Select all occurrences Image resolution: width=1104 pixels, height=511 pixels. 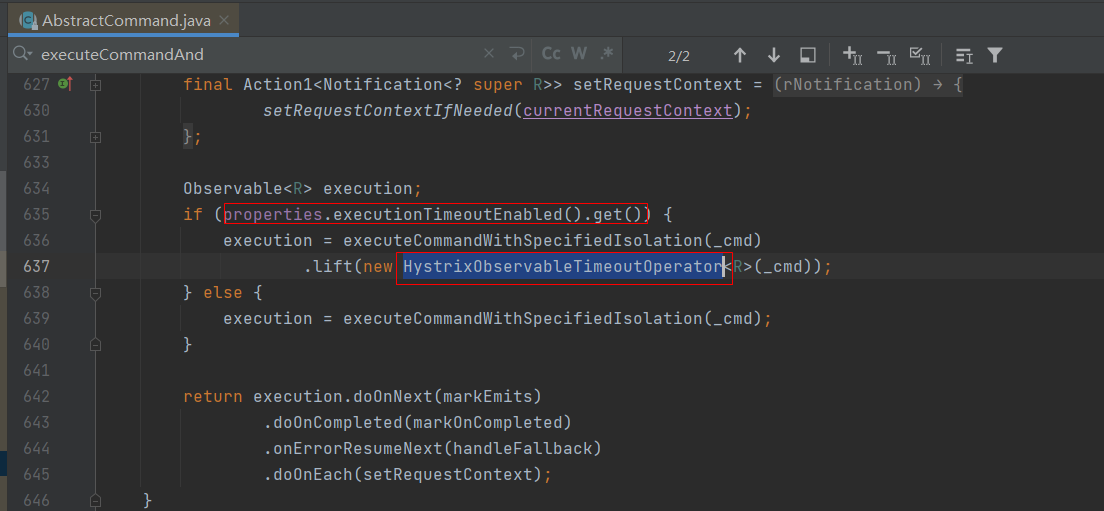pyautogui.click(x=920, y=55)
